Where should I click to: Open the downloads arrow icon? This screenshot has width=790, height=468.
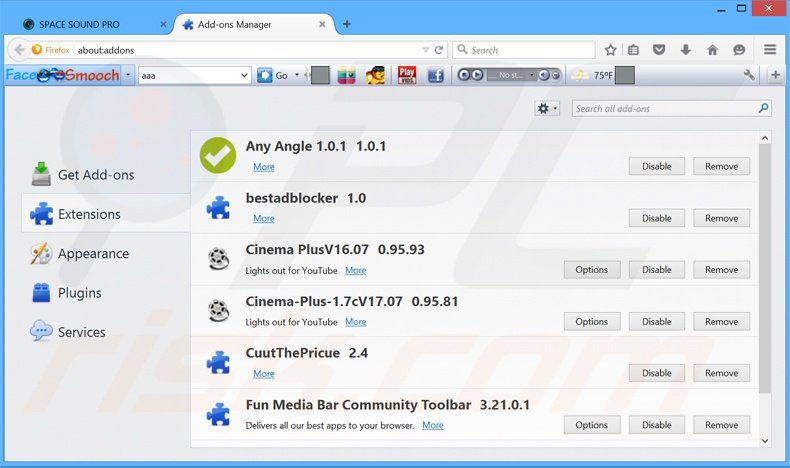[x=685, y=50]
